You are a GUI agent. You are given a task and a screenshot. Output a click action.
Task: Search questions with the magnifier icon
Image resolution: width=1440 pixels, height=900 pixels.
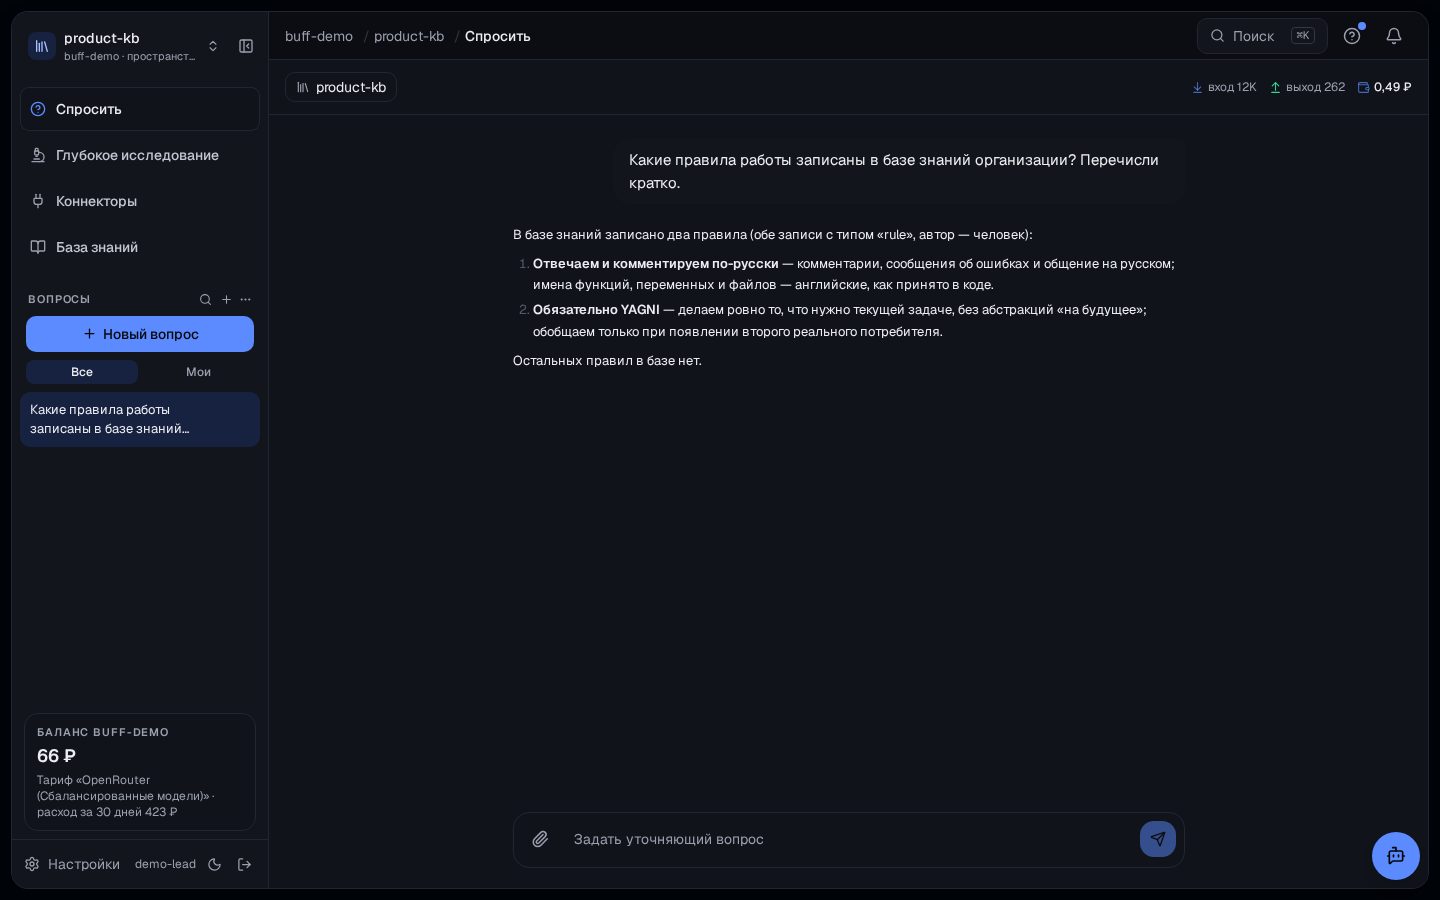click(x=205, y=299)
